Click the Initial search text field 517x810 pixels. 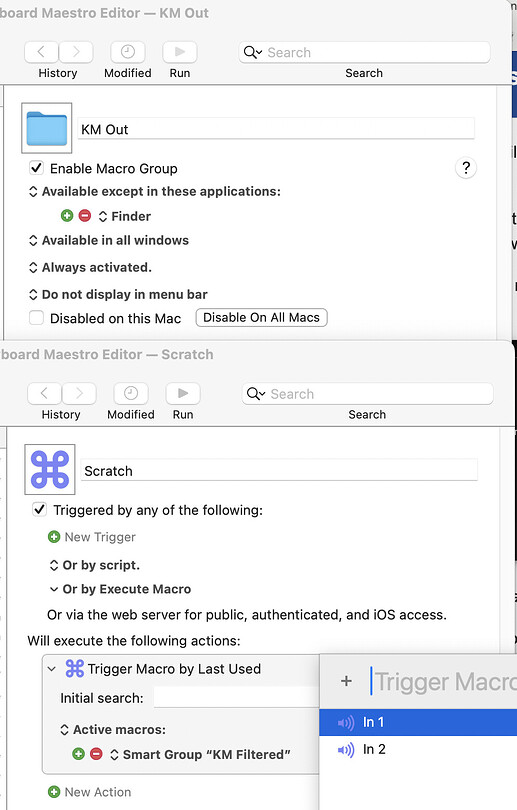pos(237,698)
